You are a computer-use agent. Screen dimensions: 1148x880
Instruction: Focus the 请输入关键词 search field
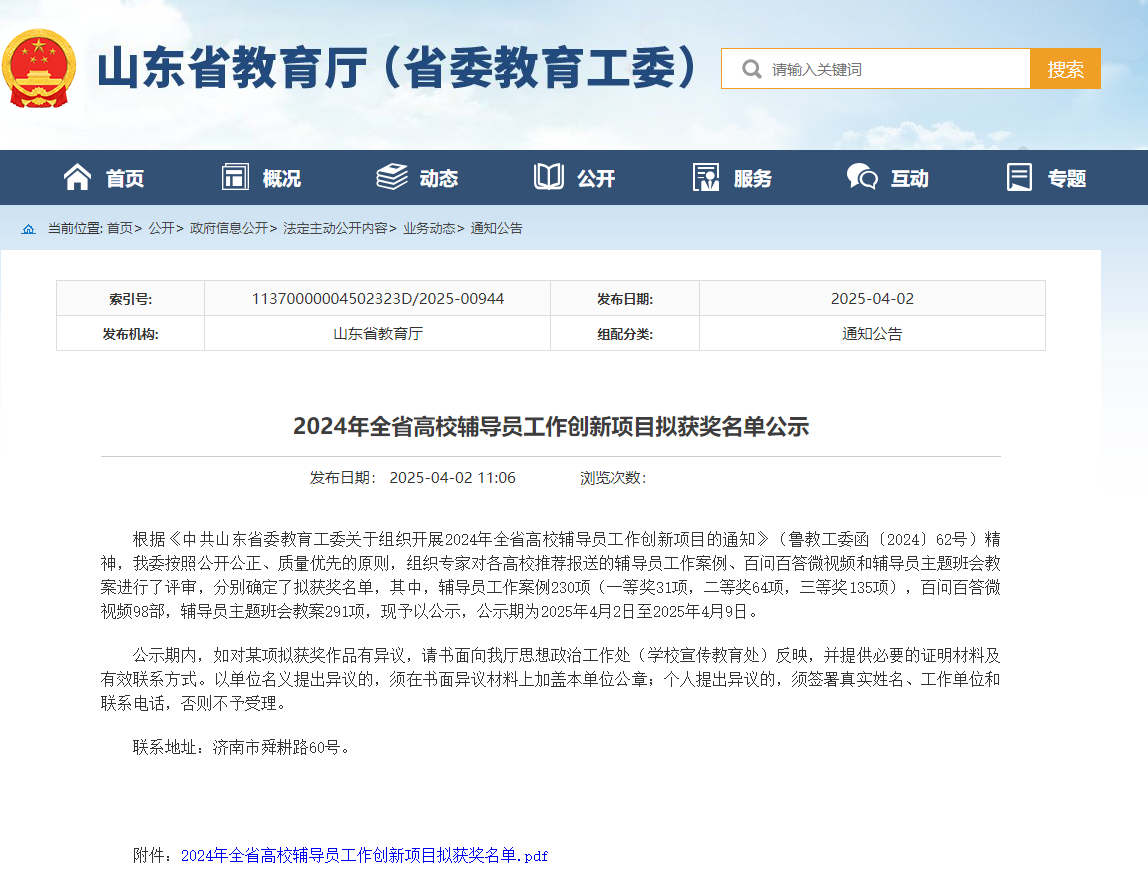(x=876, y=69)
